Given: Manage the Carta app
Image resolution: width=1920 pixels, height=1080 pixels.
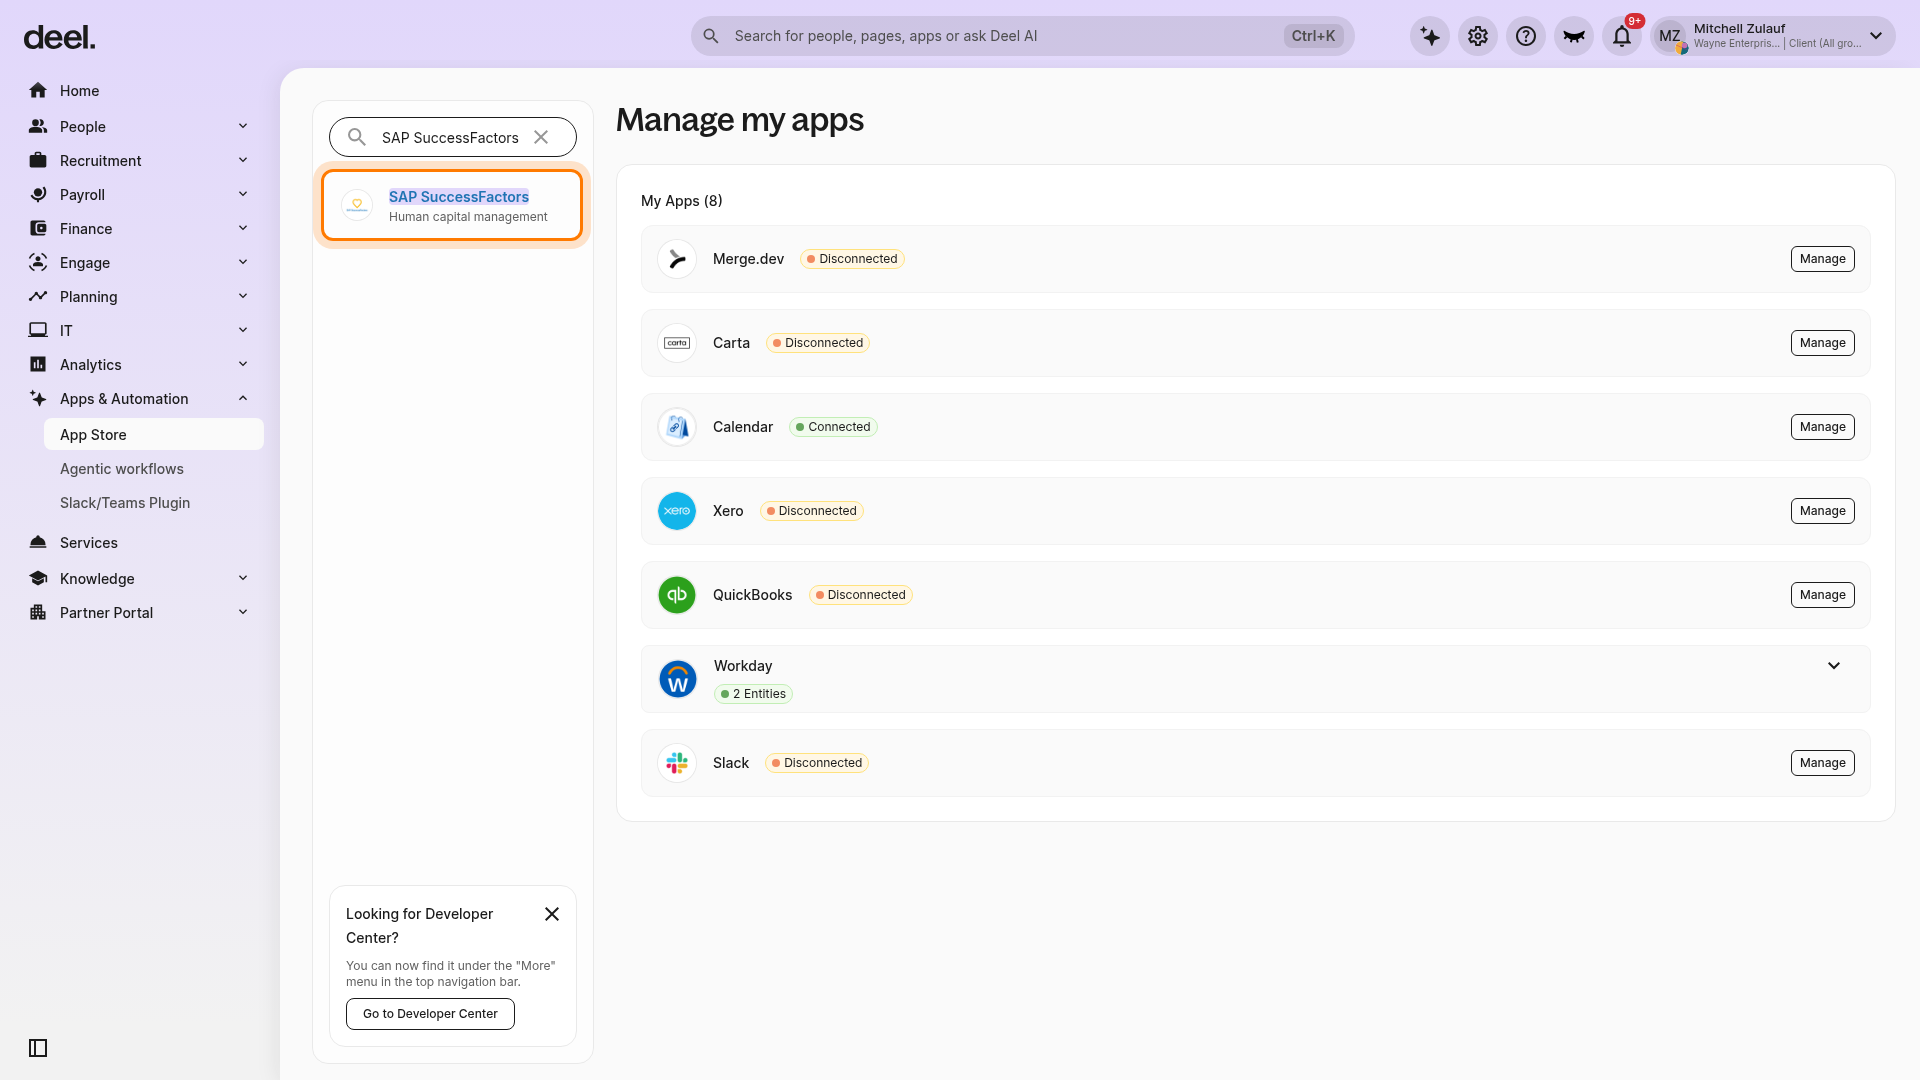Looking at the screenshot, I should click(1822, 343).
